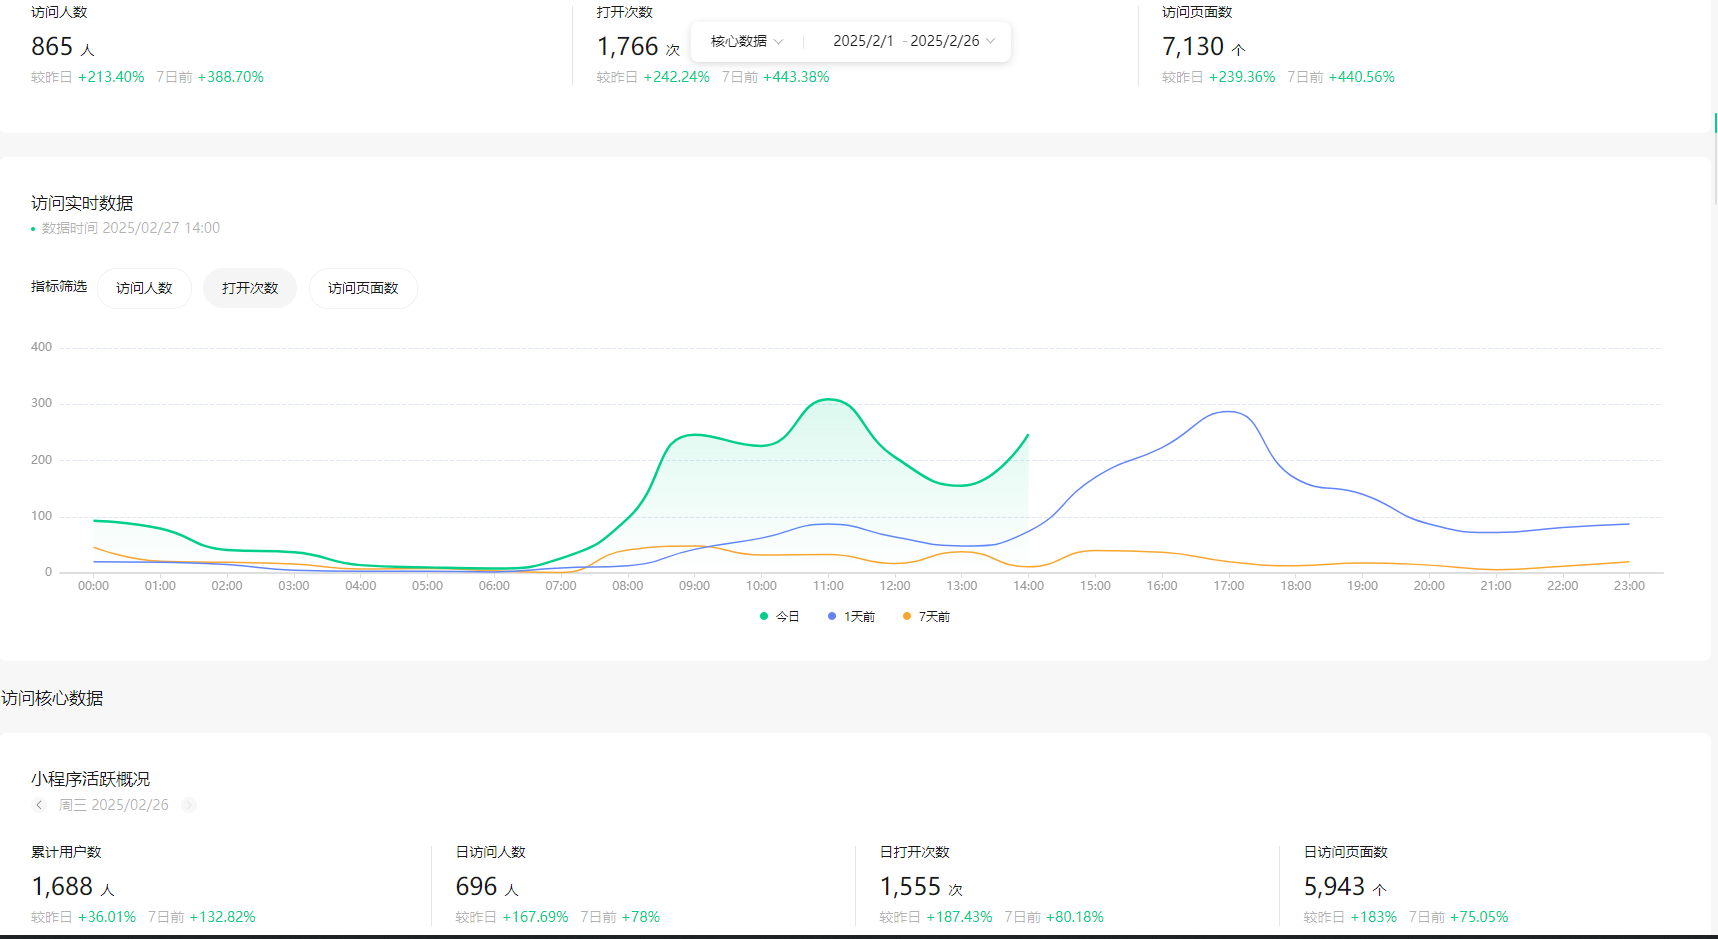Select the 打开次数 metric filter
Screen dimensions: 1718x939
250,288
